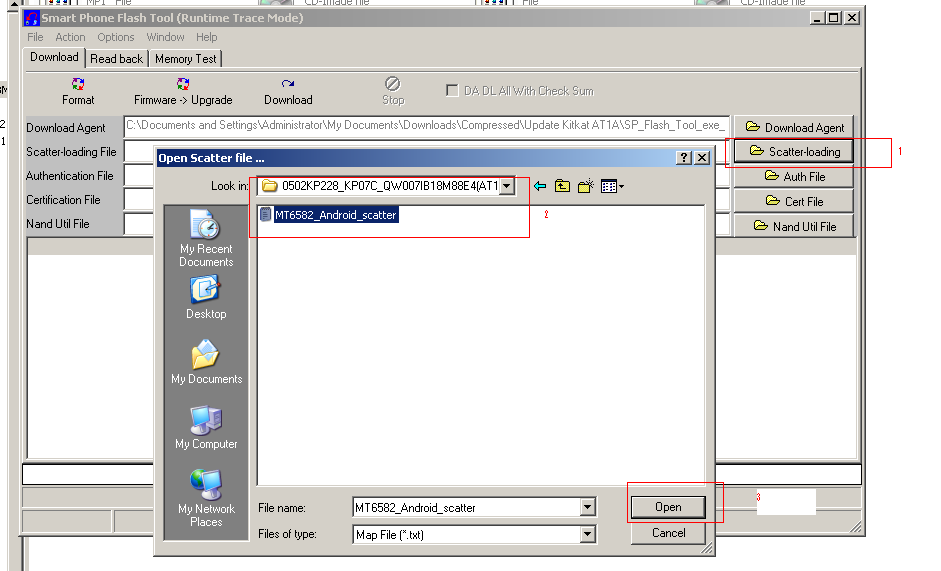This screenshot has height=571, width=941.
Task: Click the Open button in dialog
Action: (668, 507)
